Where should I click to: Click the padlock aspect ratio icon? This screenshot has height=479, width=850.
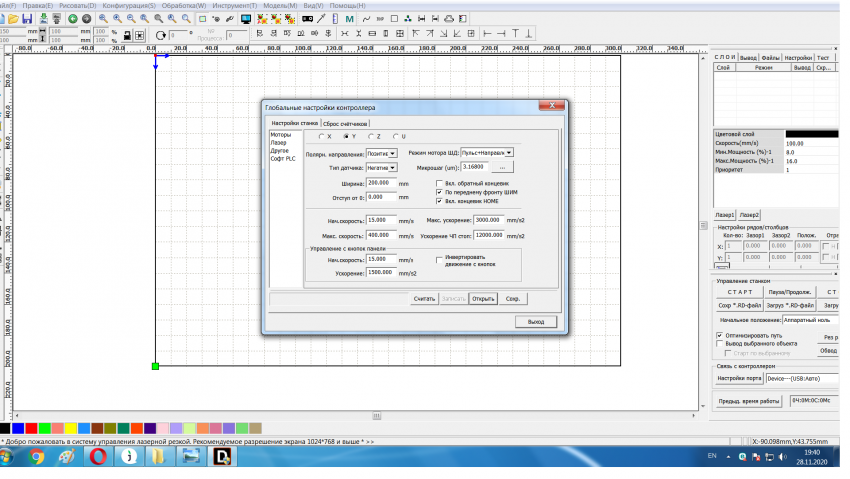tap(128, 35)
